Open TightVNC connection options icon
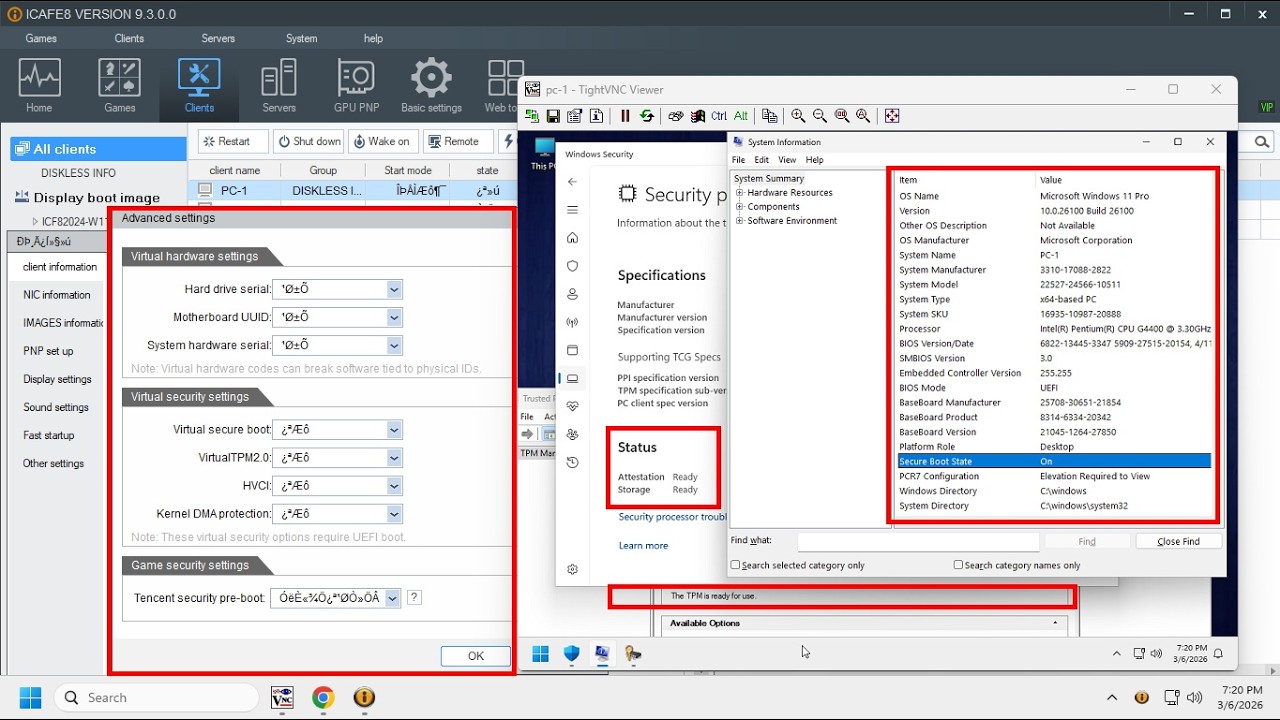Viewport: 1280px width, 720px height. tap(575, 116)
